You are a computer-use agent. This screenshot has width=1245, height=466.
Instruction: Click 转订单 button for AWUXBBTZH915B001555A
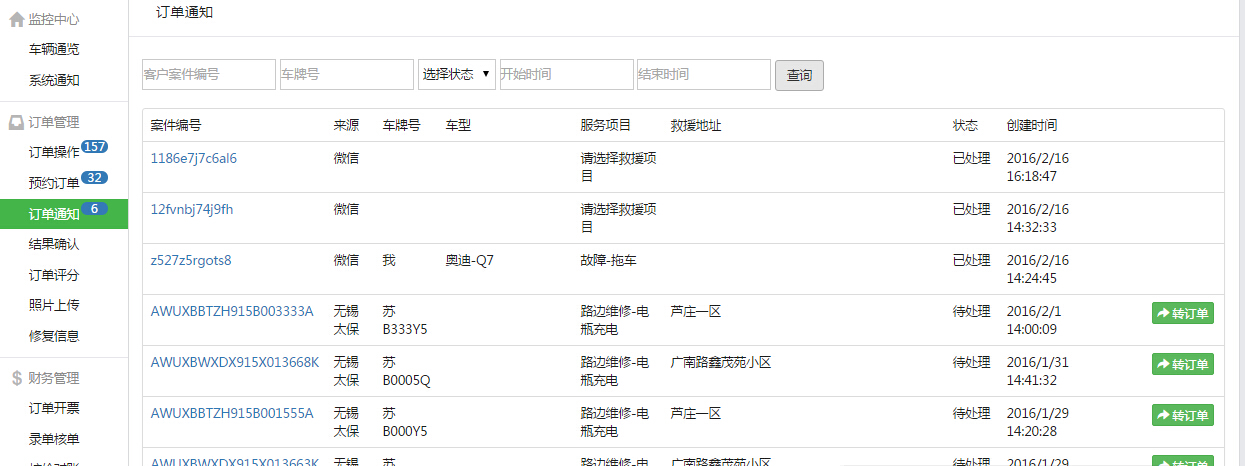1182,415
